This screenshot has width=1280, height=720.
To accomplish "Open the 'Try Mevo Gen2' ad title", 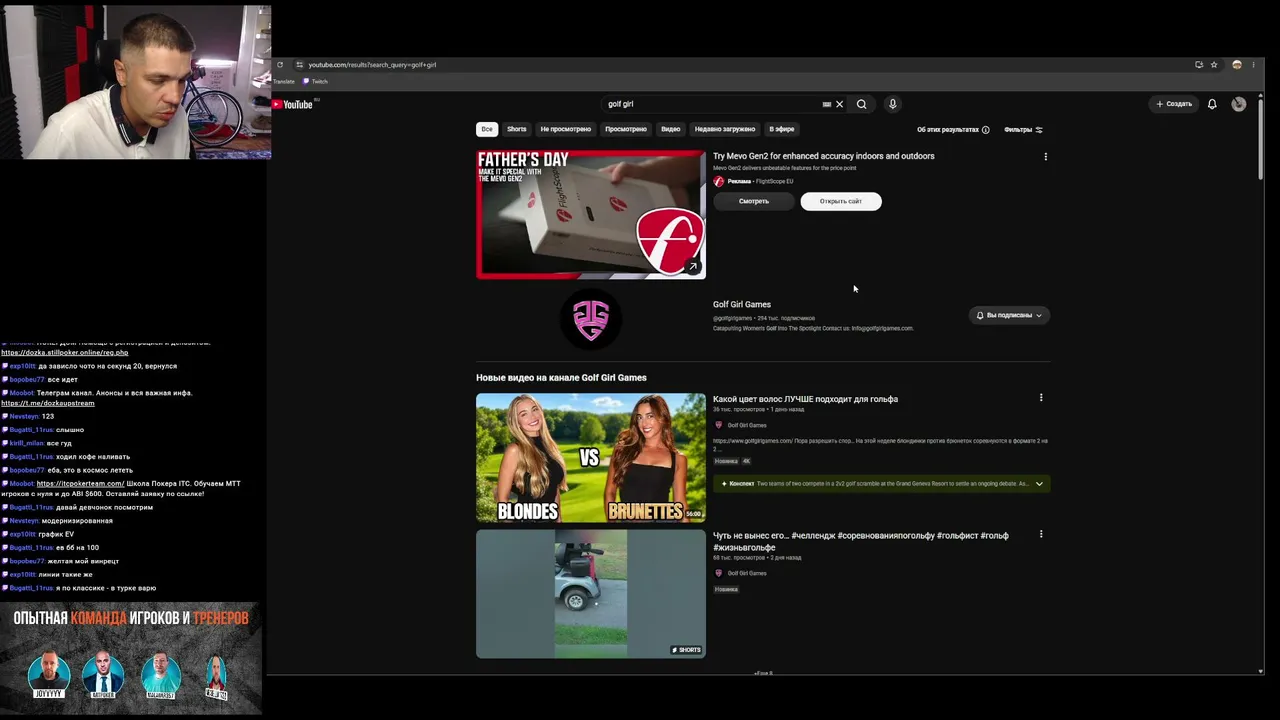I will [x=824, y=156].
